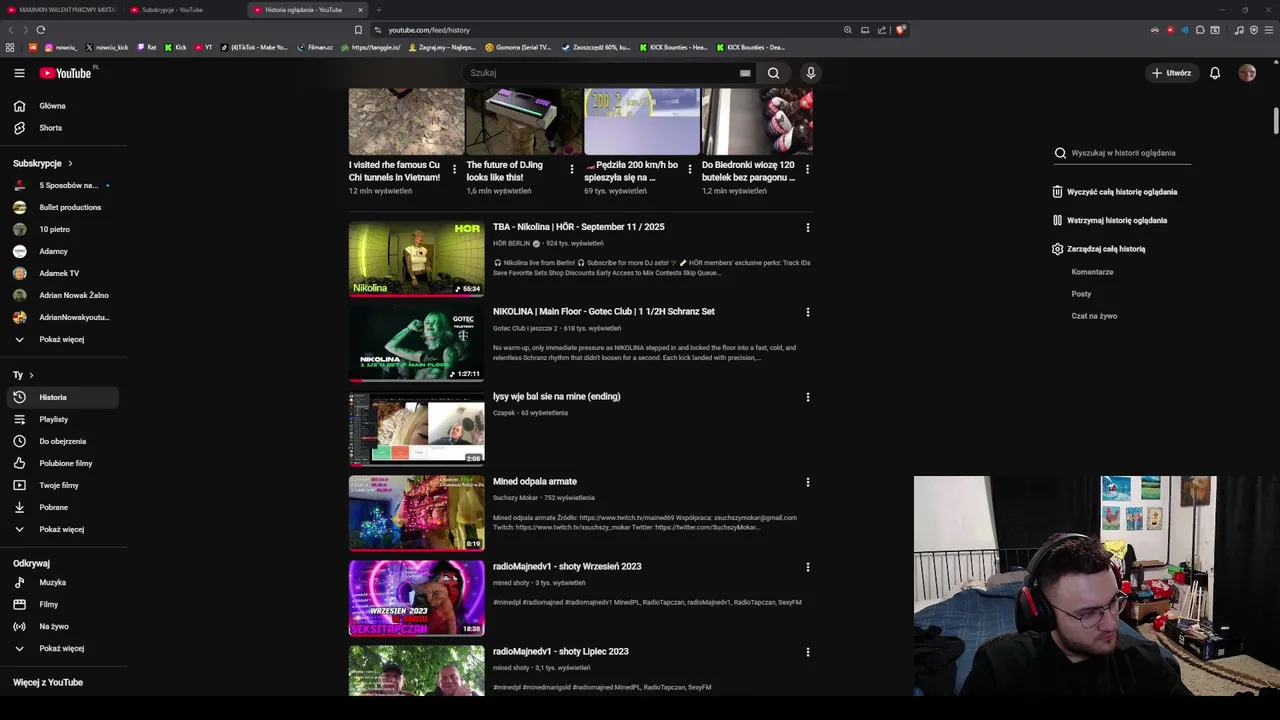Show more subscriptions with Pokaż więcej
Viewport: 1280px width, 720px height.
[x=63, y=339]
